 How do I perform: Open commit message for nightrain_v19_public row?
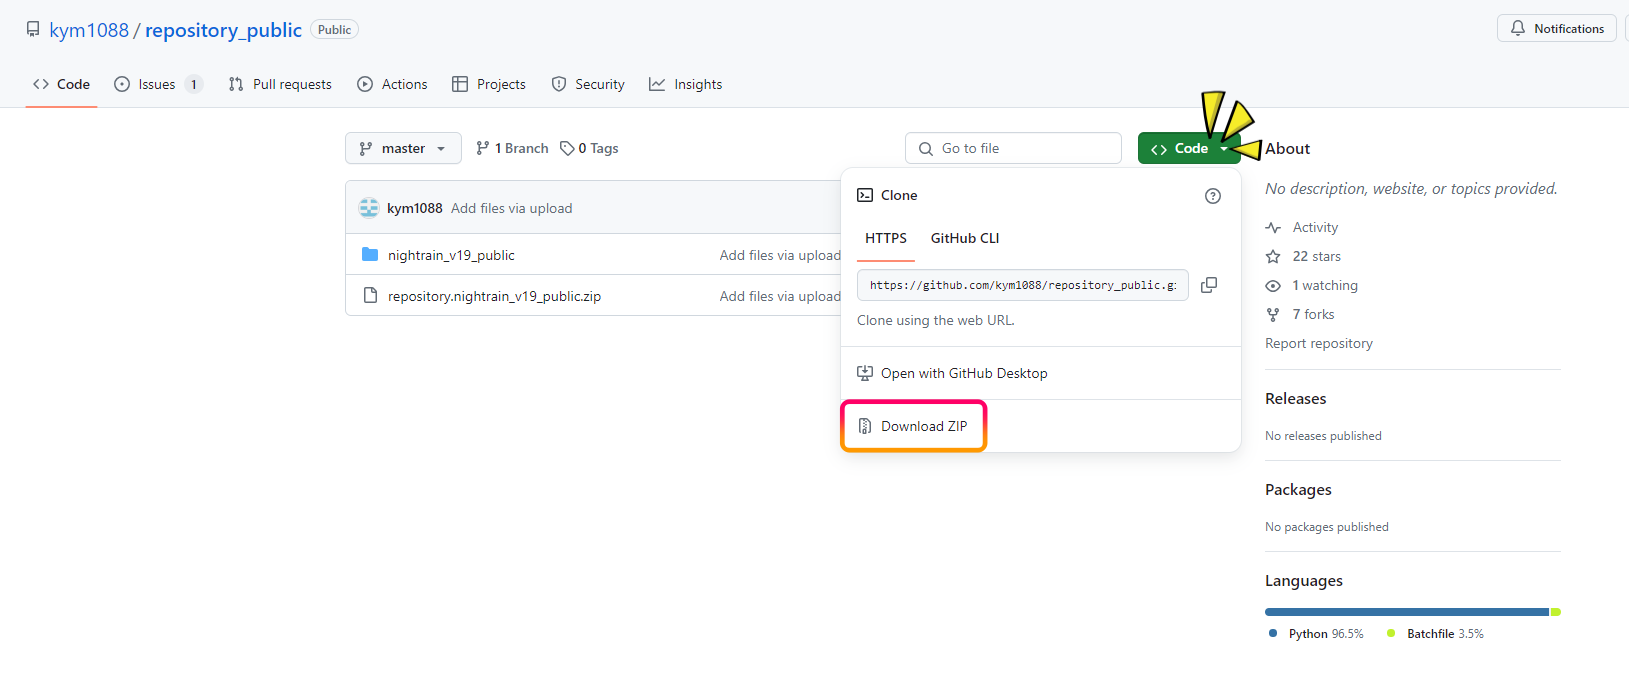(780, 255)
